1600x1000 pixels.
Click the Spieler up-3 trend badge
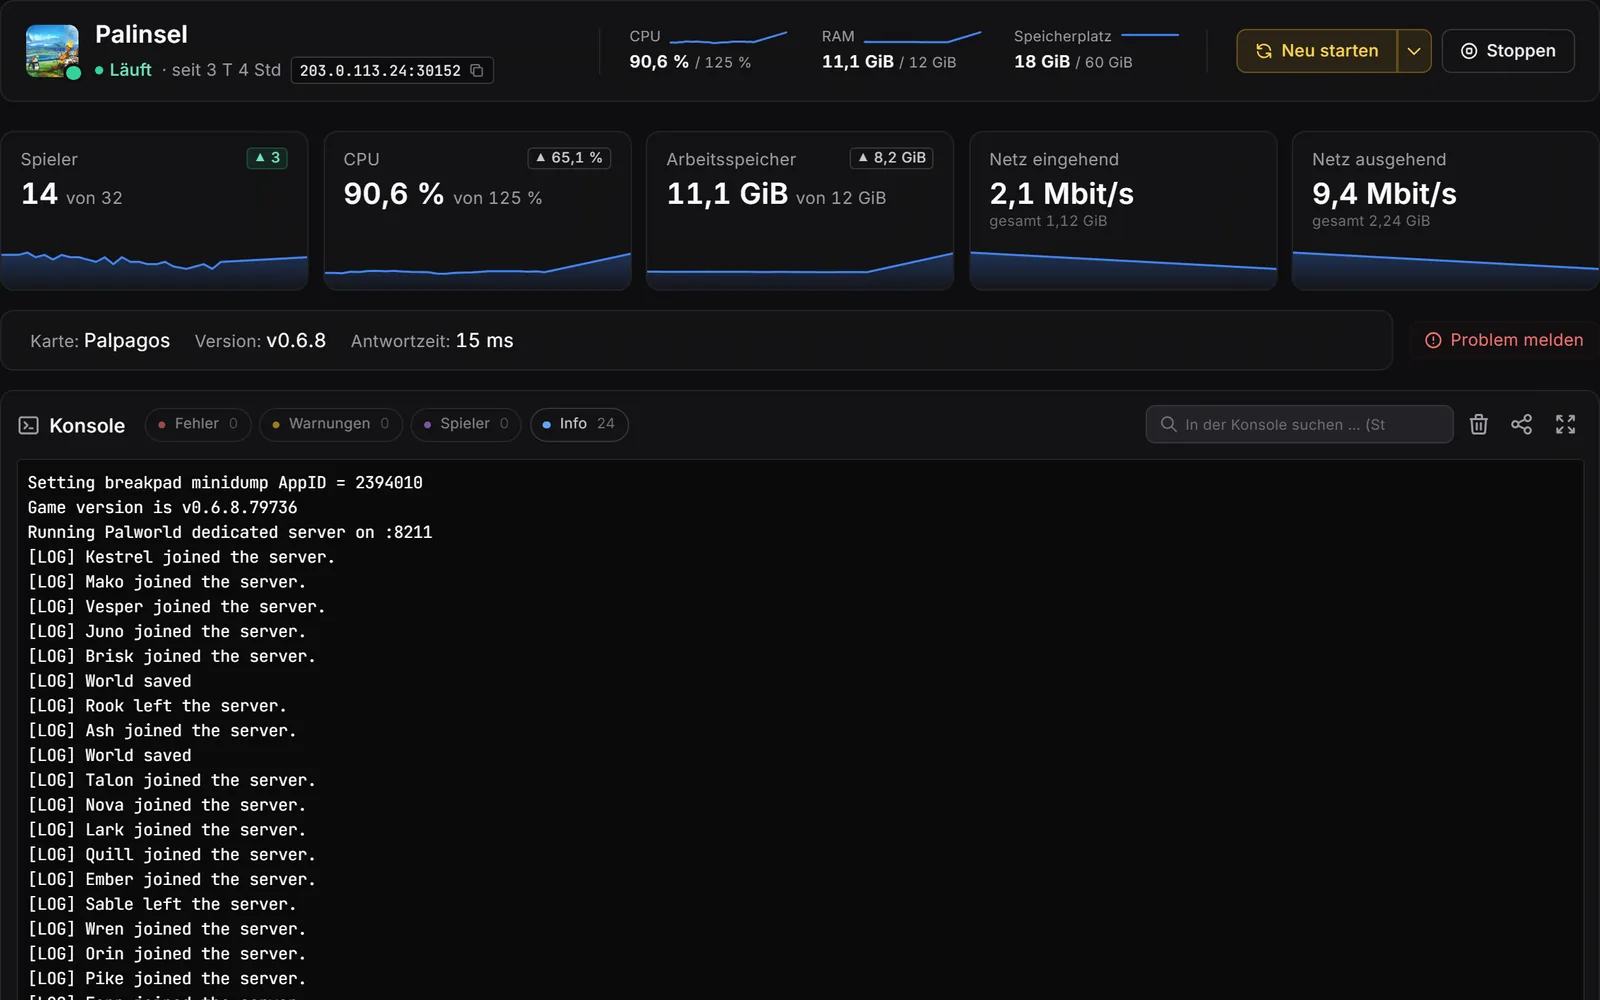pyautogui.click(x=267, y=158)
